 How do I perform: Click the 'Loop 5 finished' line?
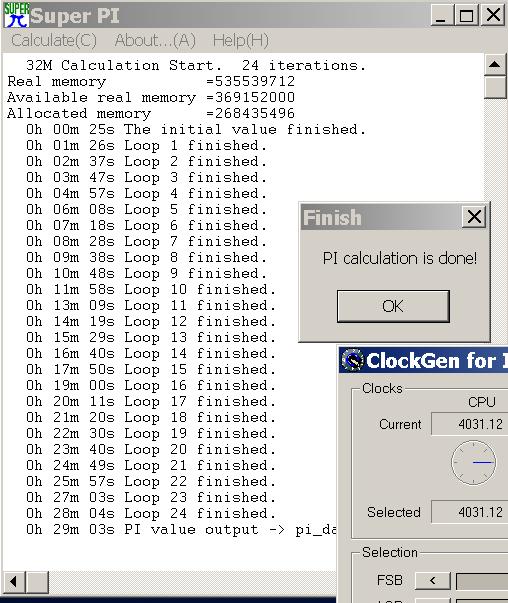(147, 210)
